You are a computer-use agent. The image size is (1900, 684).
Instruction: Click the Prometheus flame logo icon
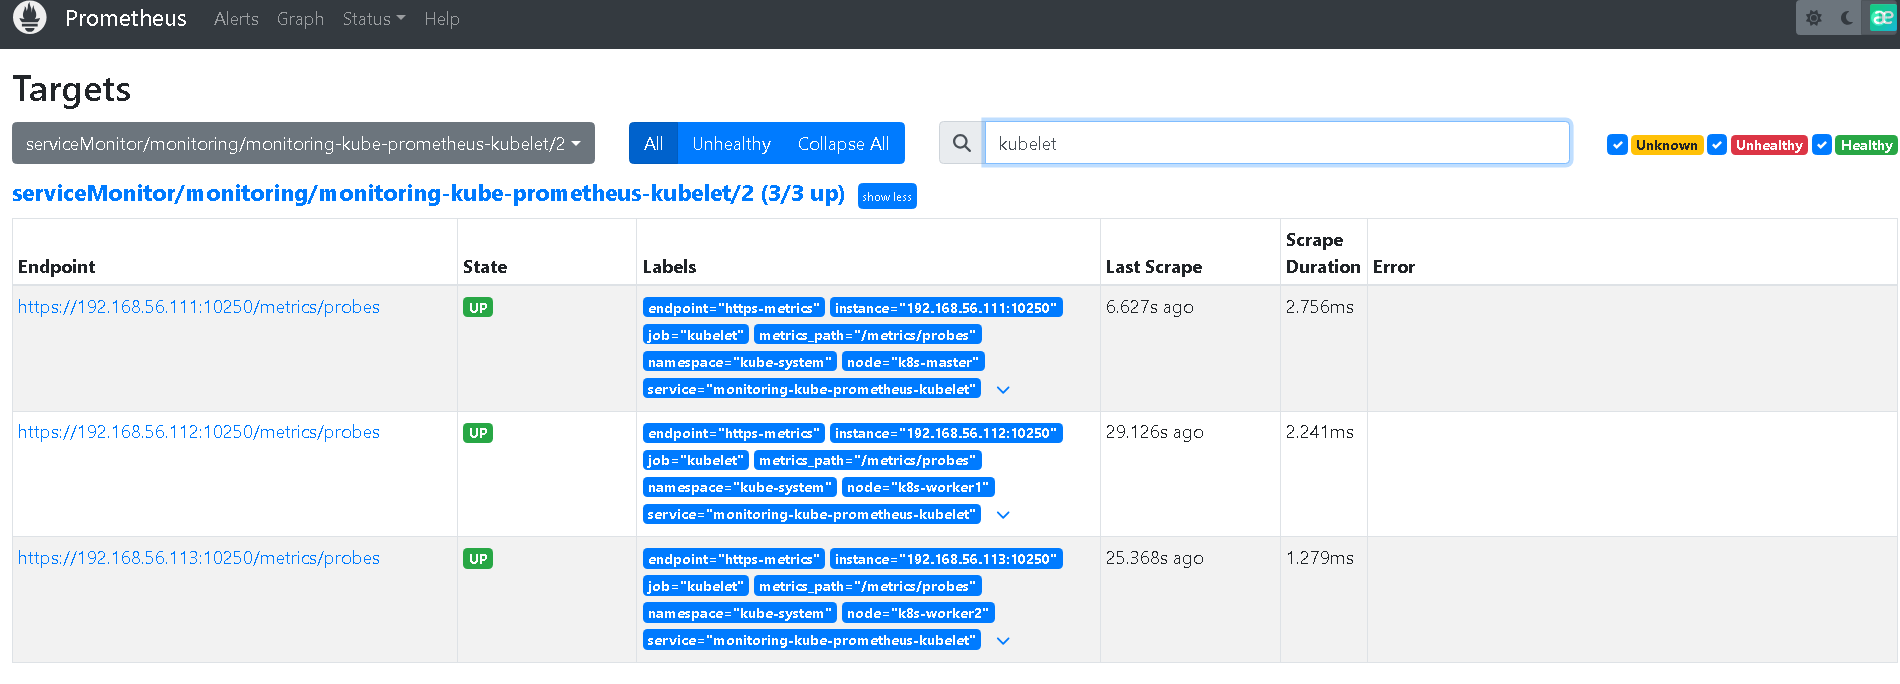(x=30, y=18)
